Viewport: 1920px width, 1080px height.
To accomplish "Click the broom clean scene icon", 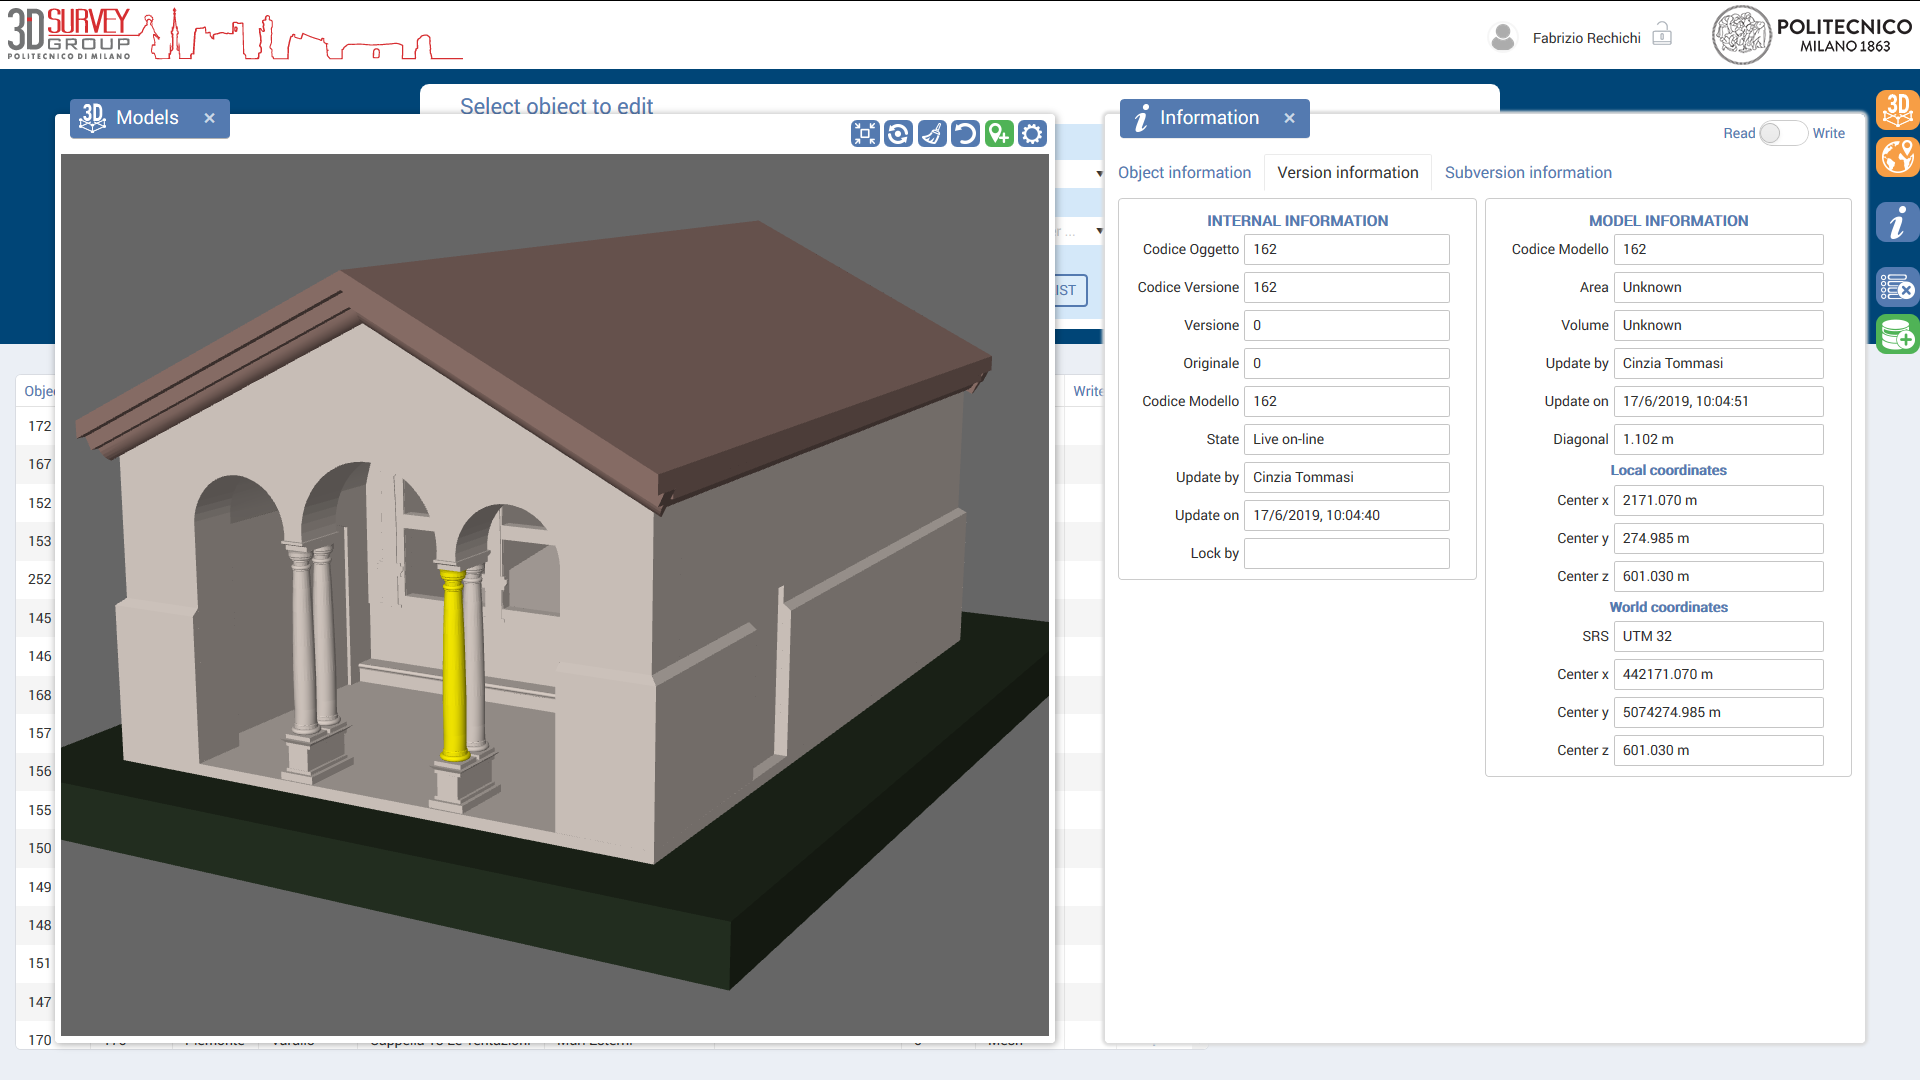I will (932, 134).
